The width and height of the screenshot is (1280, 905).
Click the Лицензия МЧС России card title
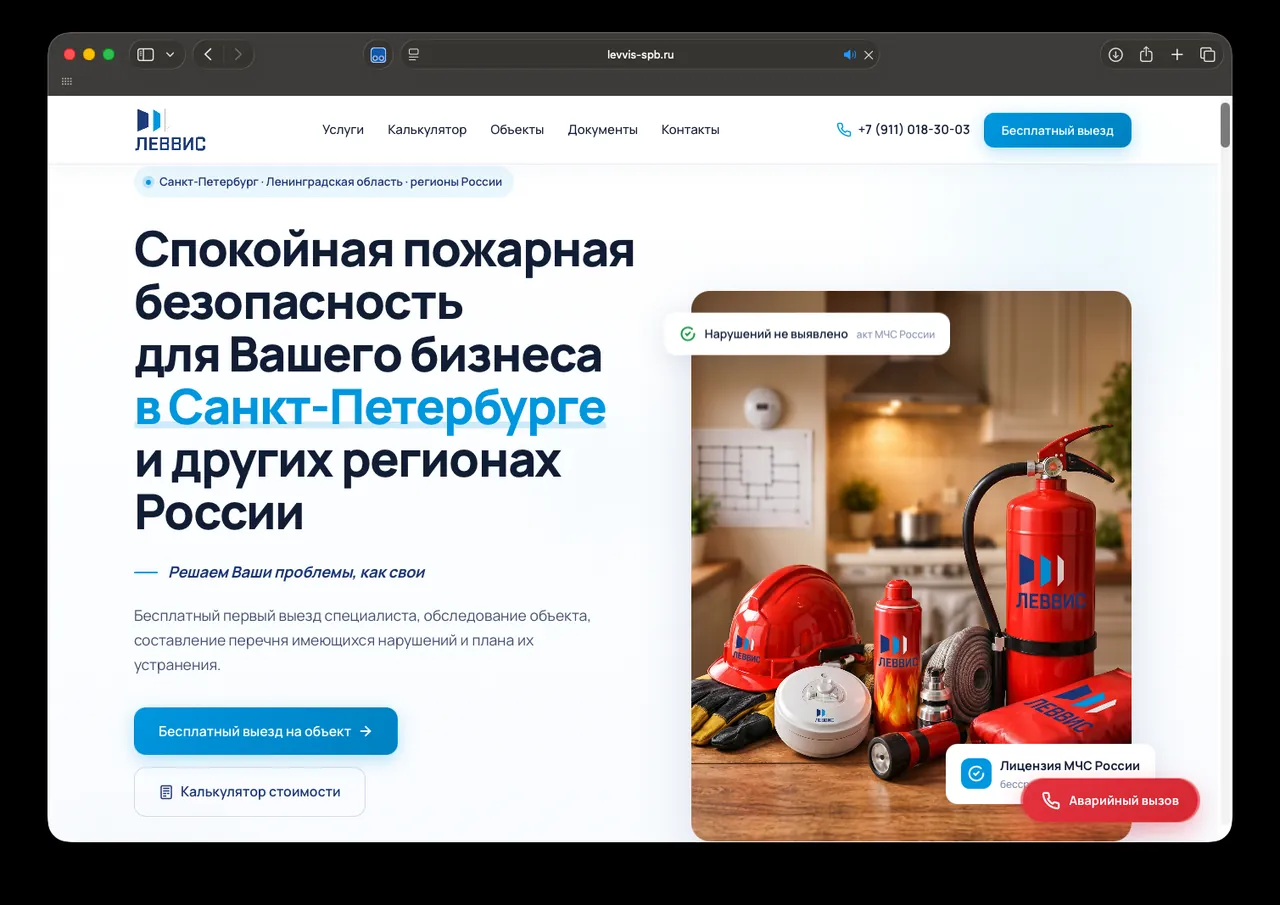click(x=1070, y=766)
